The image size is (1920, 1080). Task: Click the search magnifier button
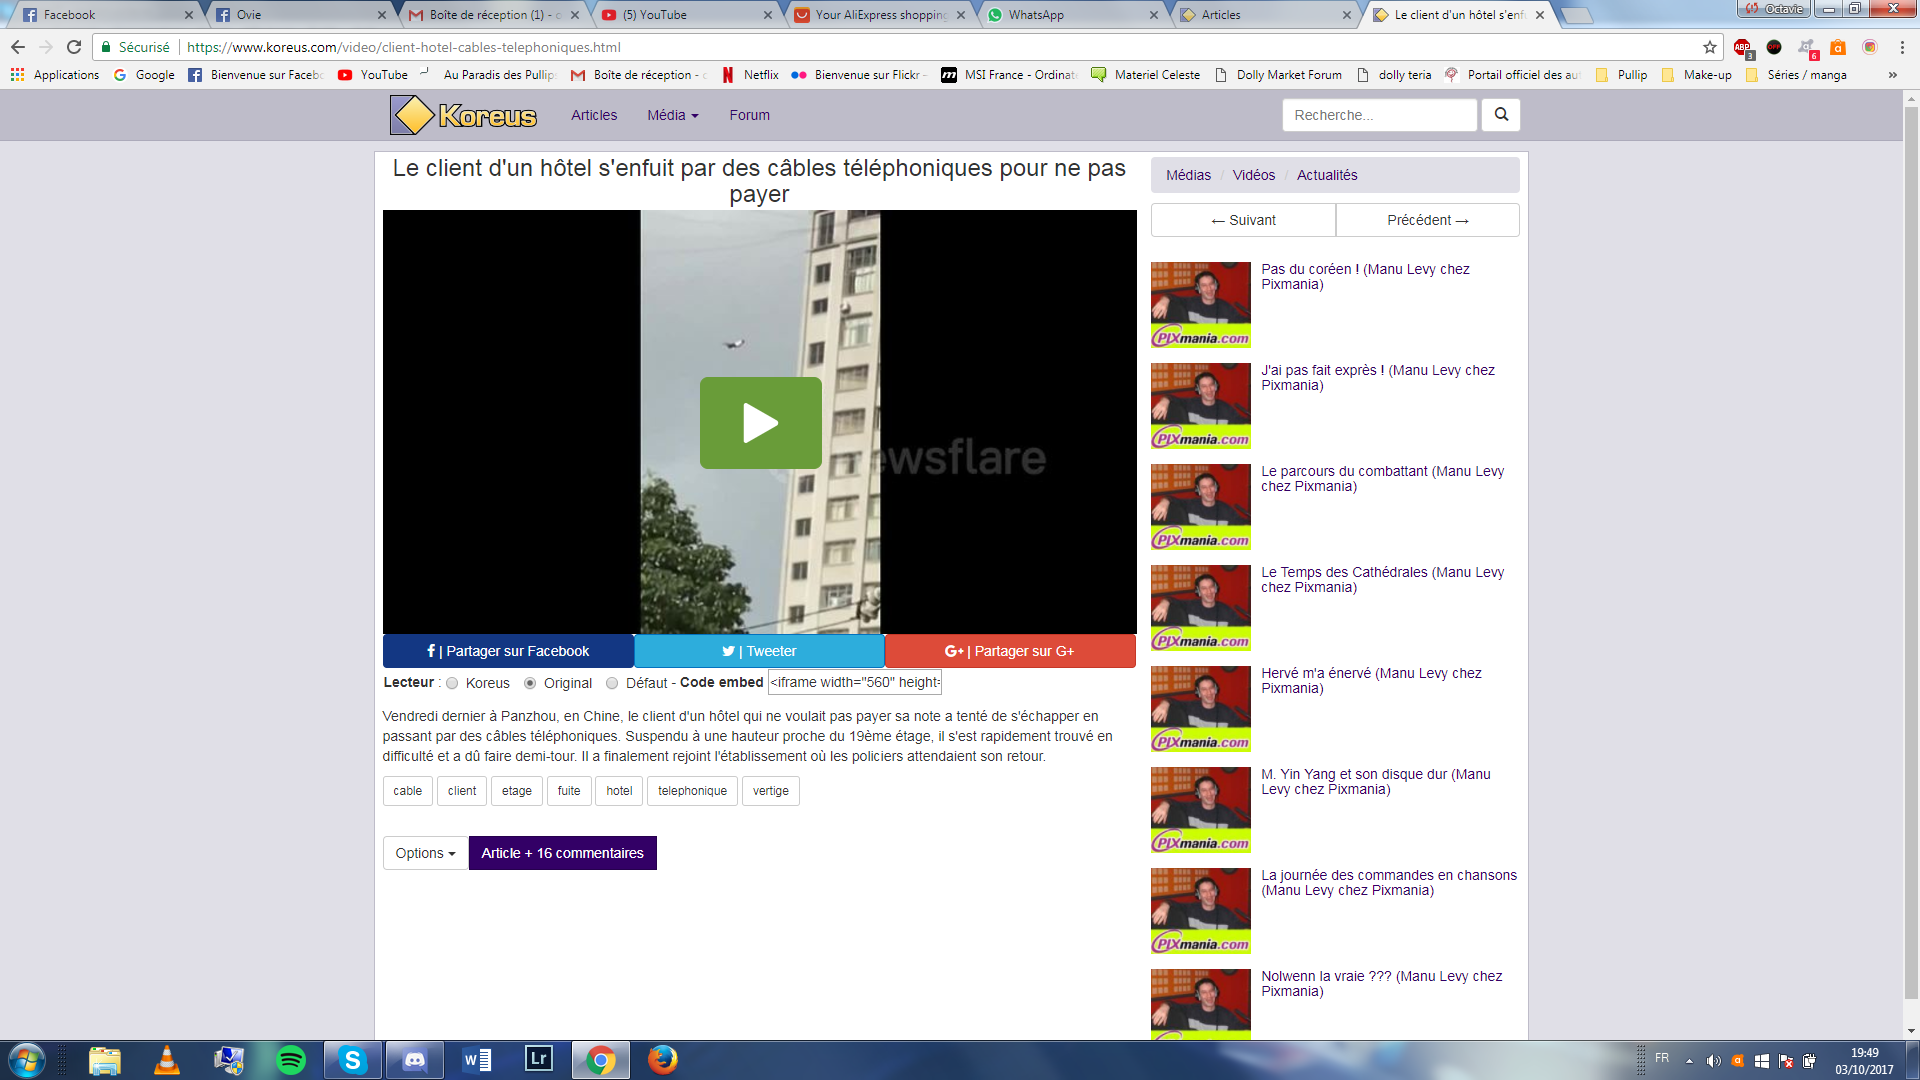[x=1500, y=115]
